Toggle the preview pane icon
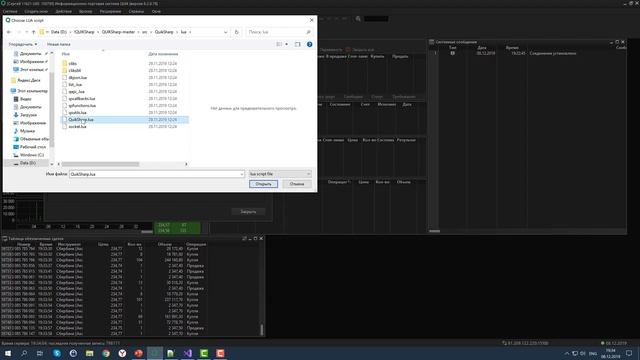 298,44
